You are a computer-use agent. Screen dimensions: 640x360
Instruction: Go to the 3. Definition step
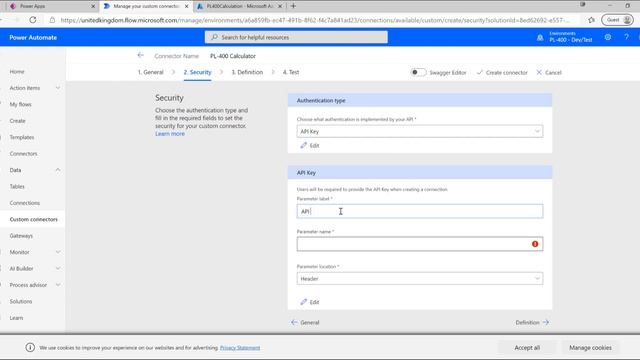click(x=247, y=72)
